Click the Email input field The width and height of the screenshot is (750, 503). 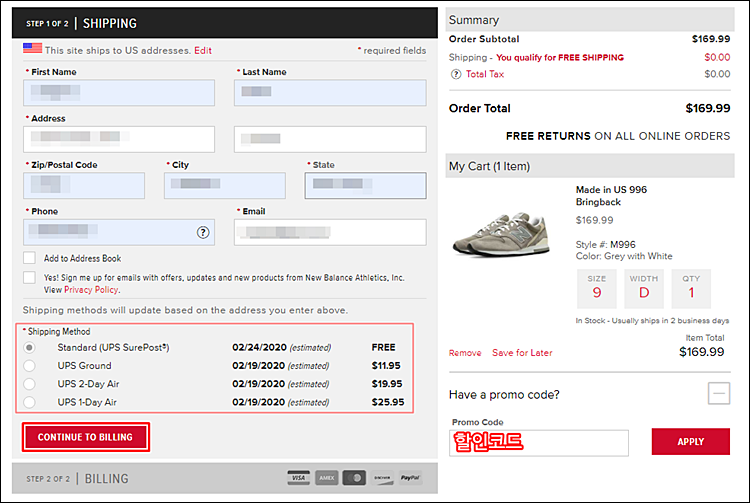pyautogui.click(x=330, y=232)
